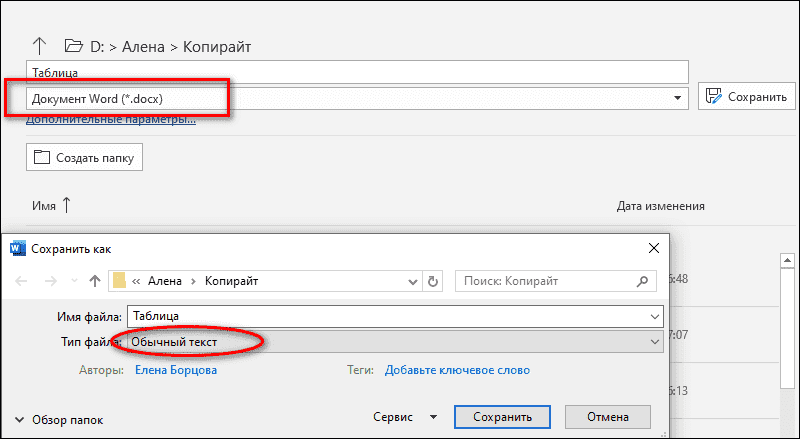Click Сохранить in the Сохранить как dialog
The height and width of the screenshot is (439, 800).
[503, 417]
